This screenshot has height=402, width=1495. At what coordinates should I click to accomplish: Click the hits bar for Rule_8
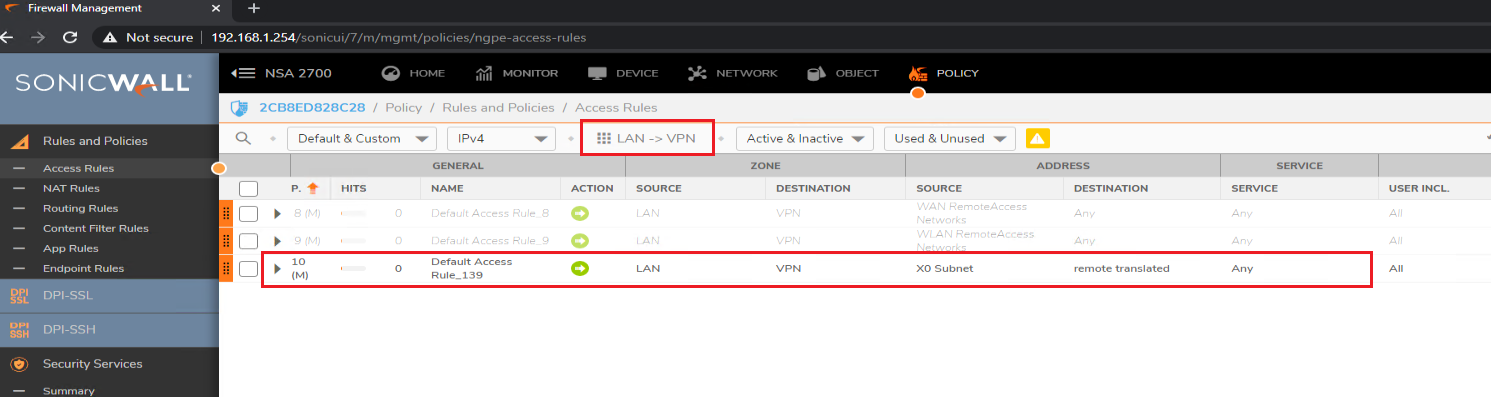pos(354,214)
